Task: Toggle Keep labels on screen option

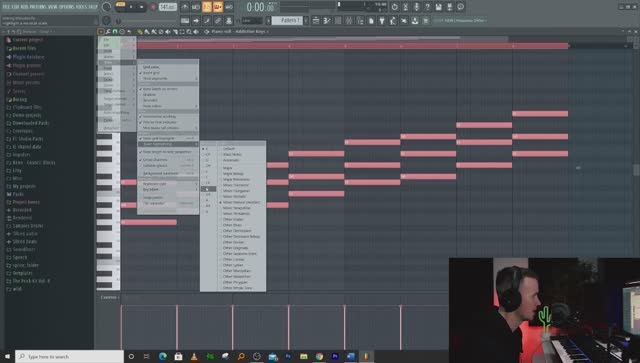Action: pyautogui.click(x=168, y=89)
